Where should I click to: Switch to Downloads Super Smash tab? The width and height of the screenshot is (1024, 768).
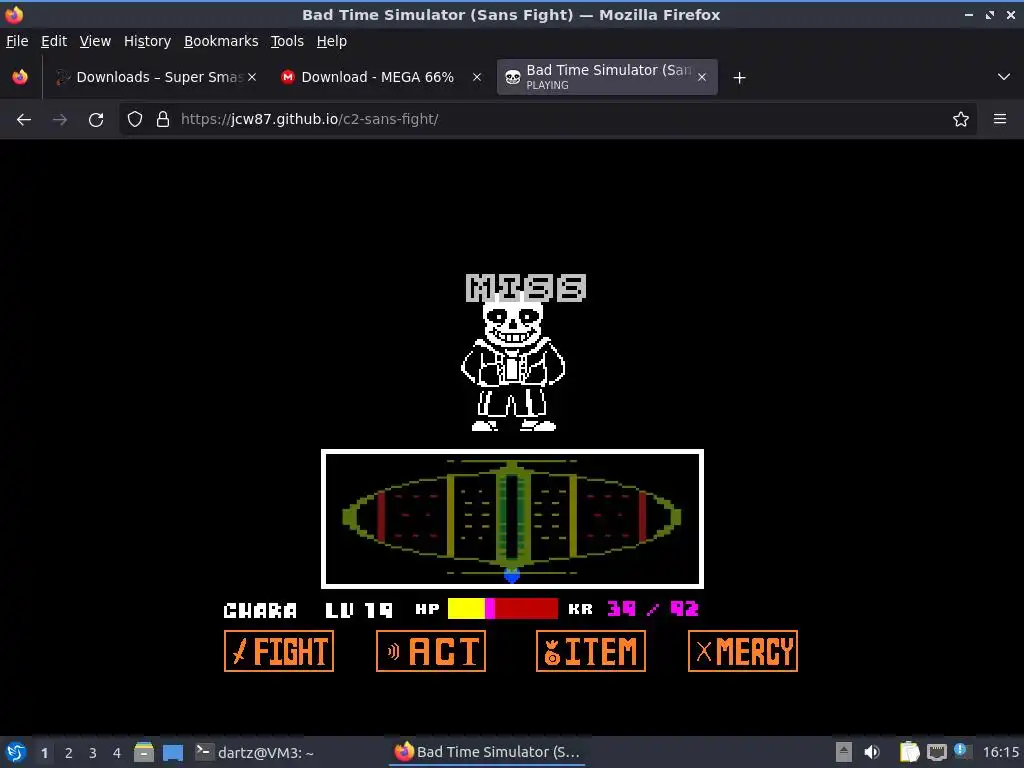tap(157, 77)
